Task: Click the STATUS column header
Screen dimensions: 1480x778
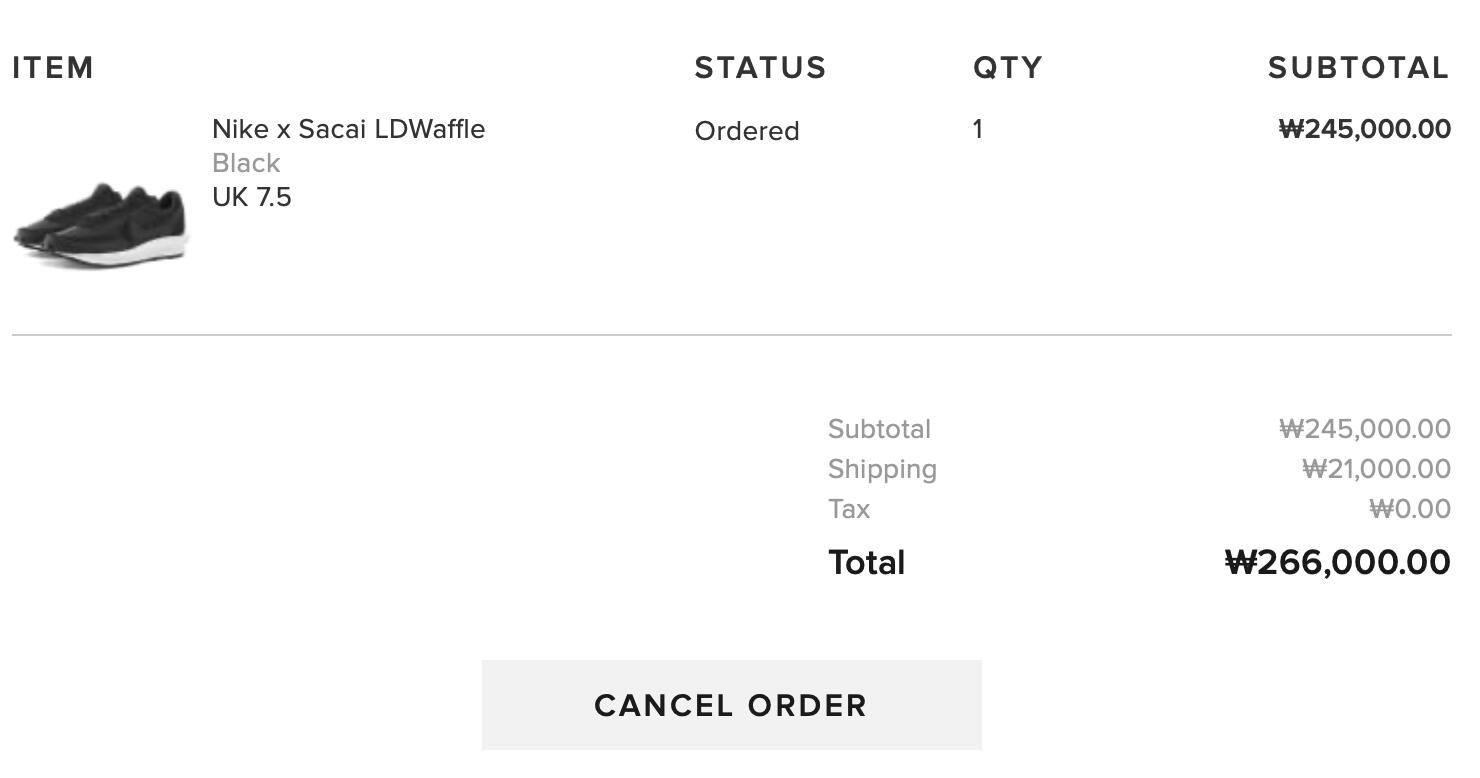Action: (760, 68)
